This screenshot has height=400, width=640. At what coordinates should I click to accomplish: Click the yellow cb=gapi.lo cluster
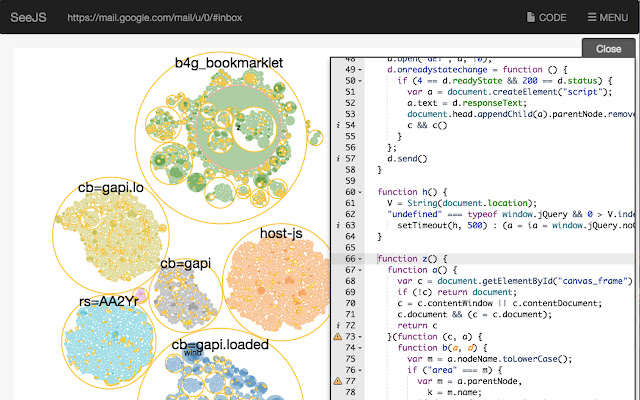(110, 236)
